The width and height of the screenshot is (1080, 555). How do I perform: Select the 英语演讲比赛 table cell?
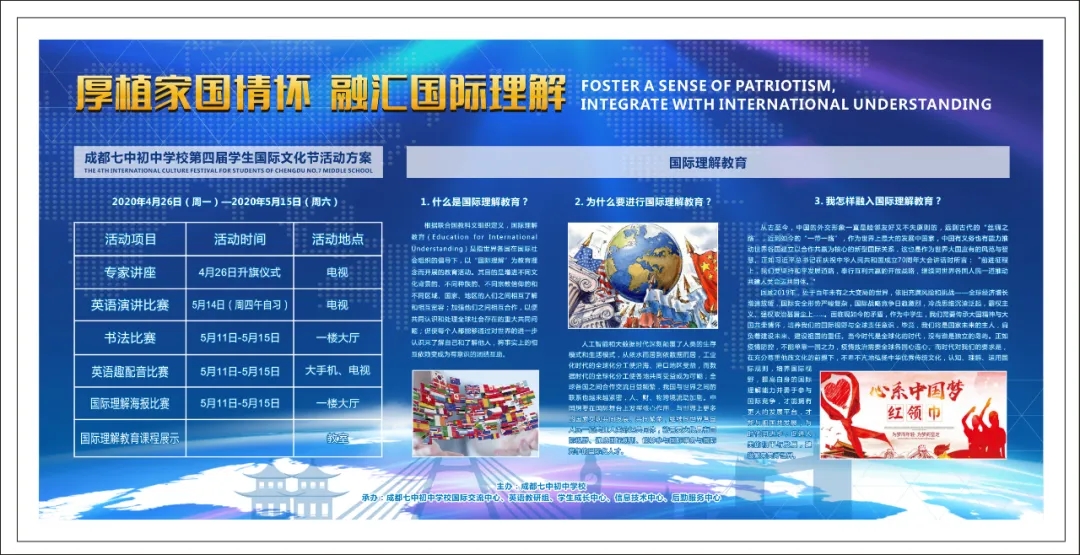click(x=131, y=305)
